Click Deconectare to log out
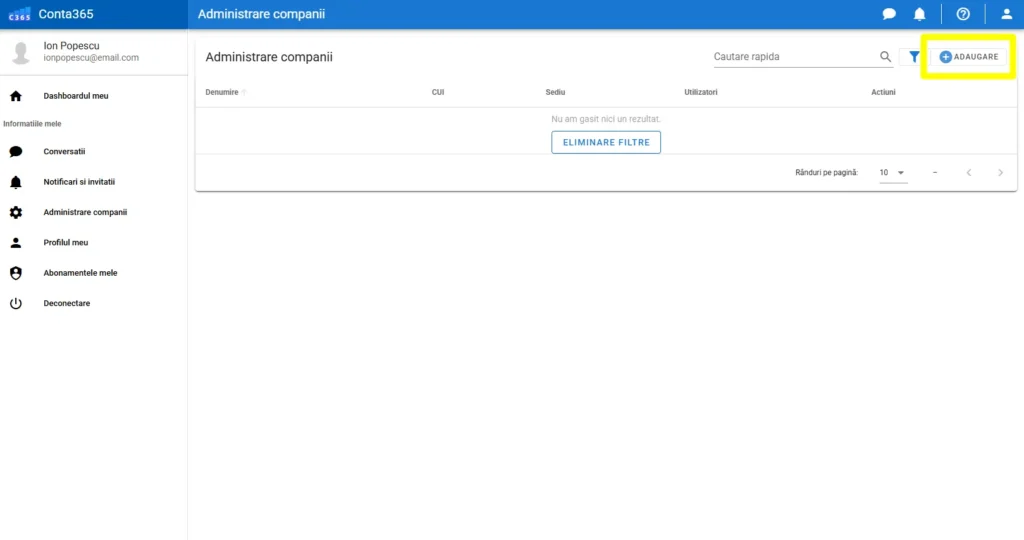Viewport: 1024px width, 540px height. click(x=66, y=303)
